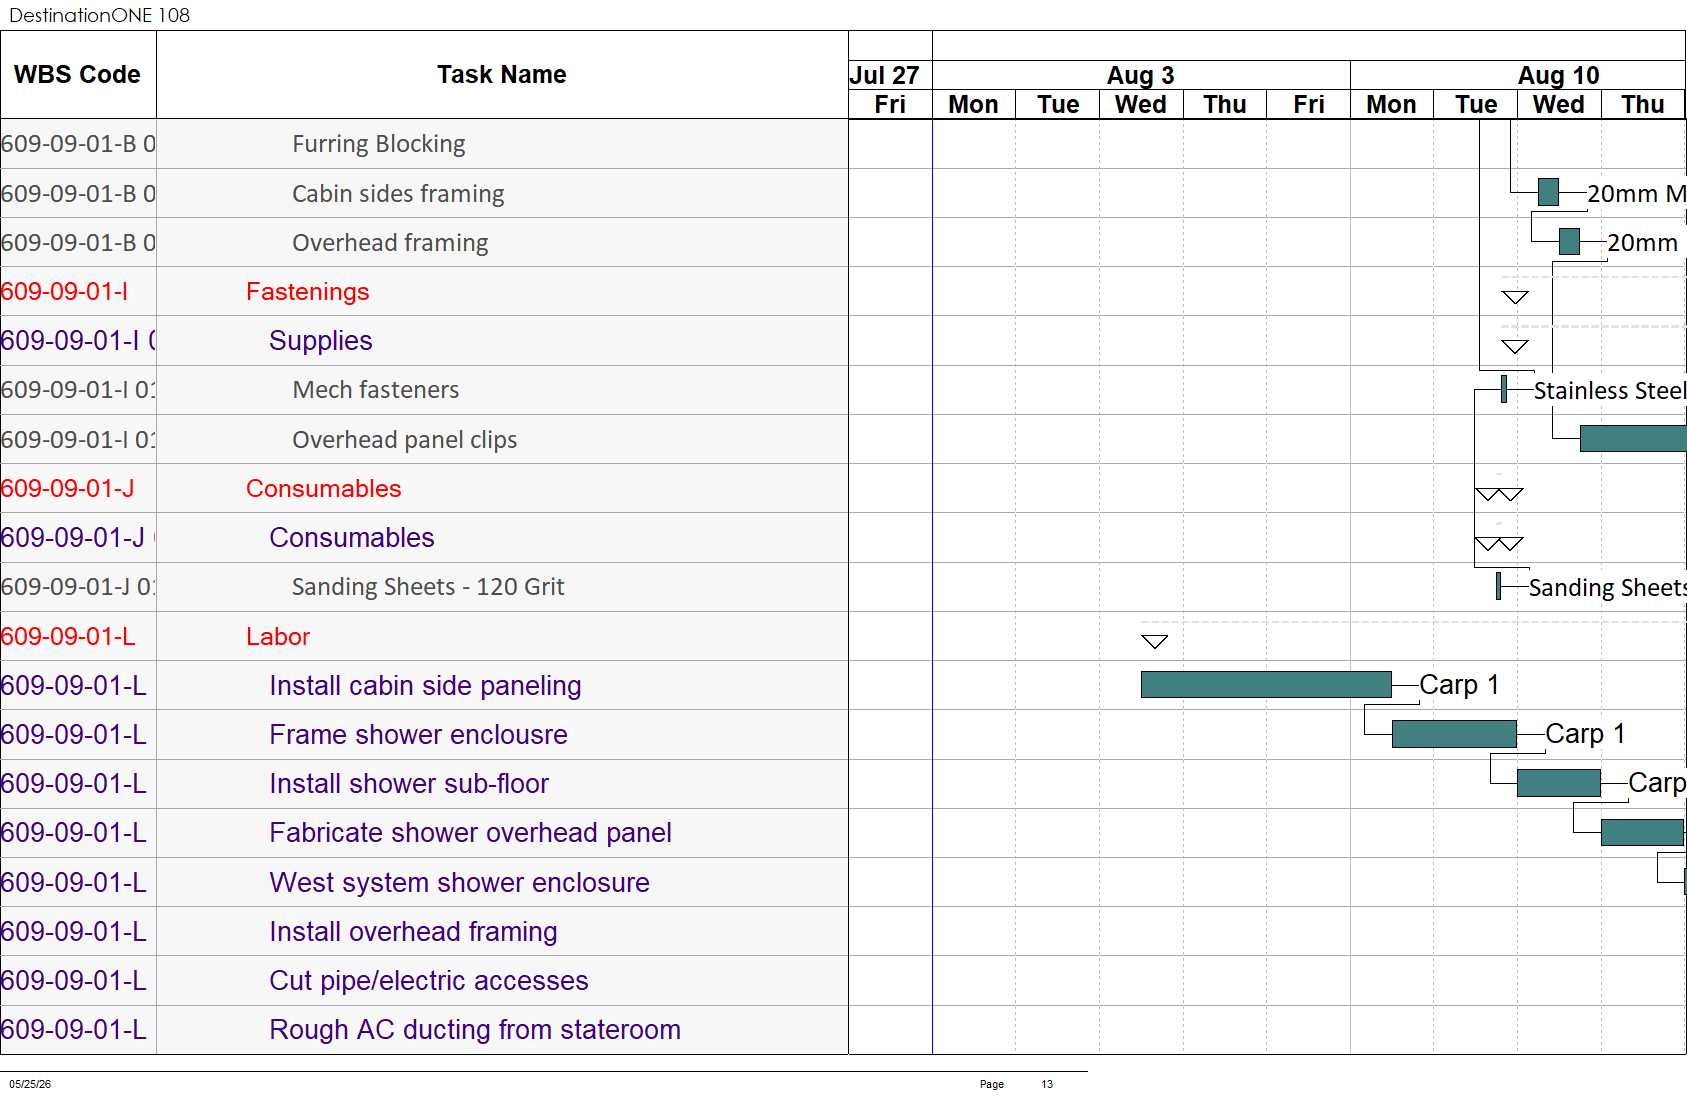Click the Labor summary triangle marker
The height and width of the screenshot is (1097, 1687).
[x=1155, y=641]
